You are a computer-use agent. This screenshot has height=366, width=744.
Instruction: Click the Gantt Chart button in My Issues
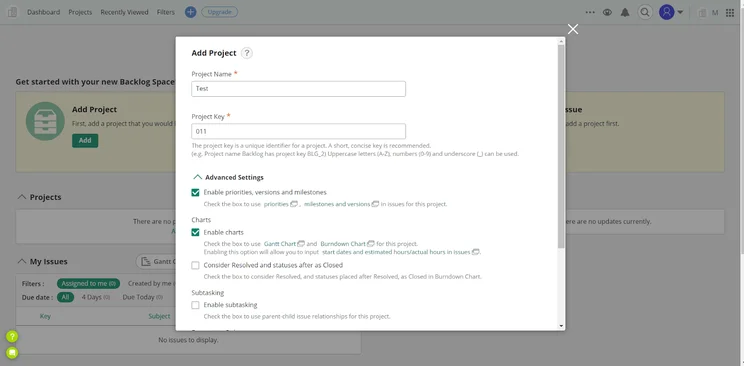157,262
